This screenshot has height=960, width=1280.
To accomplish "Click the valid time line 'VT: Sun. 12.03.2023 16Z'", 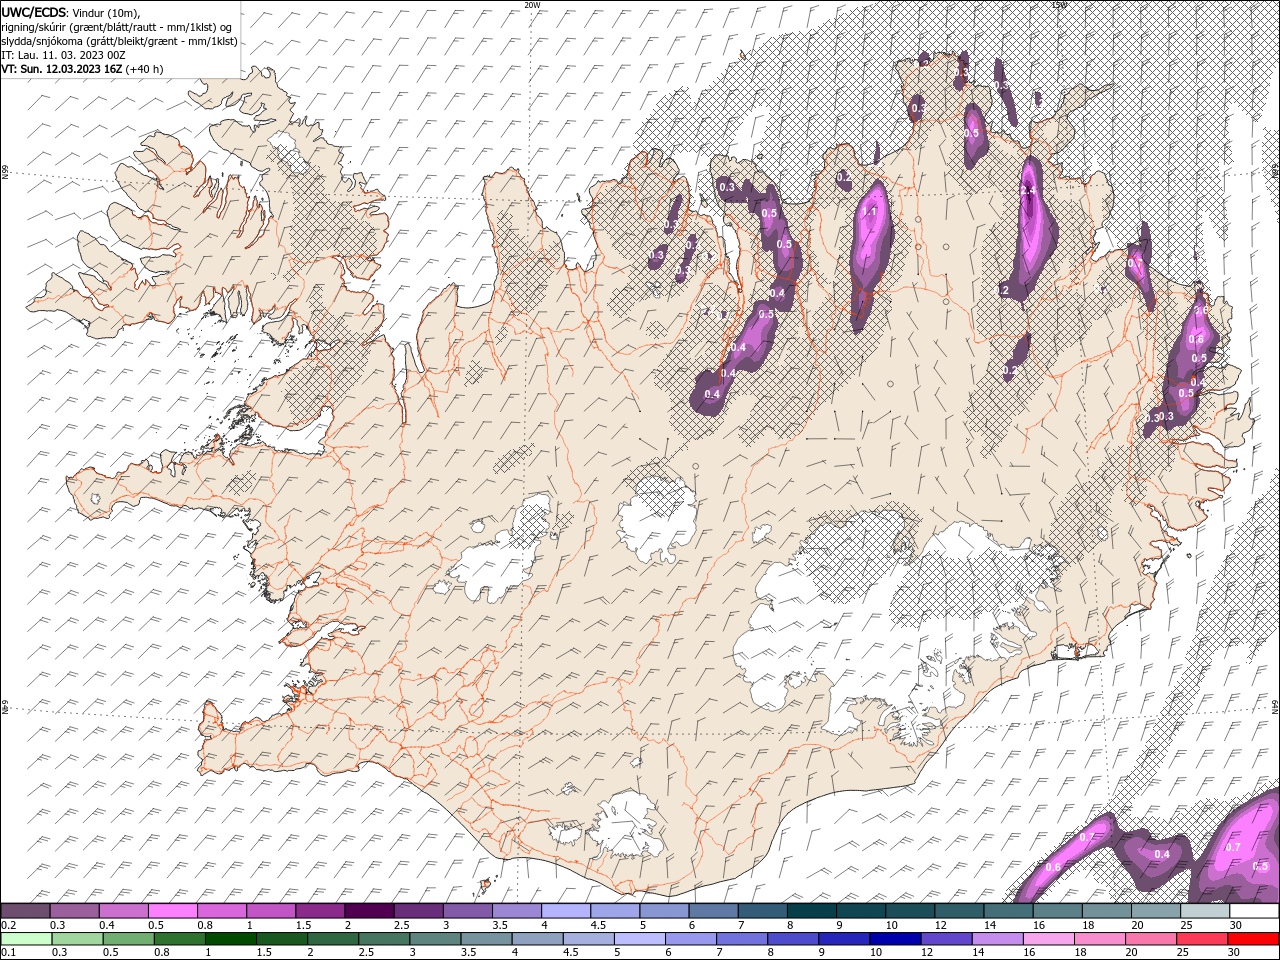I will coord(62,69).
